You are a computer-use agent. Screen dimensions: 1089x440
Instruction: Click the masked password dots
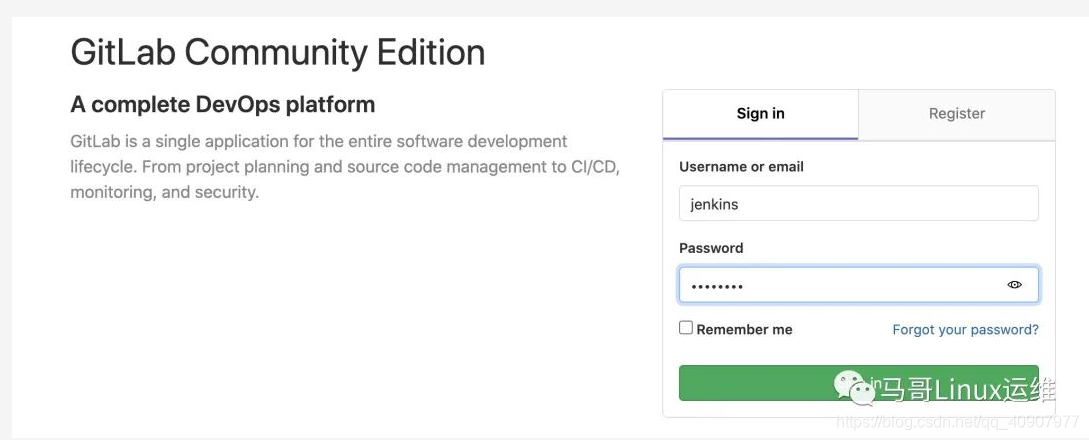coord(716,287)
